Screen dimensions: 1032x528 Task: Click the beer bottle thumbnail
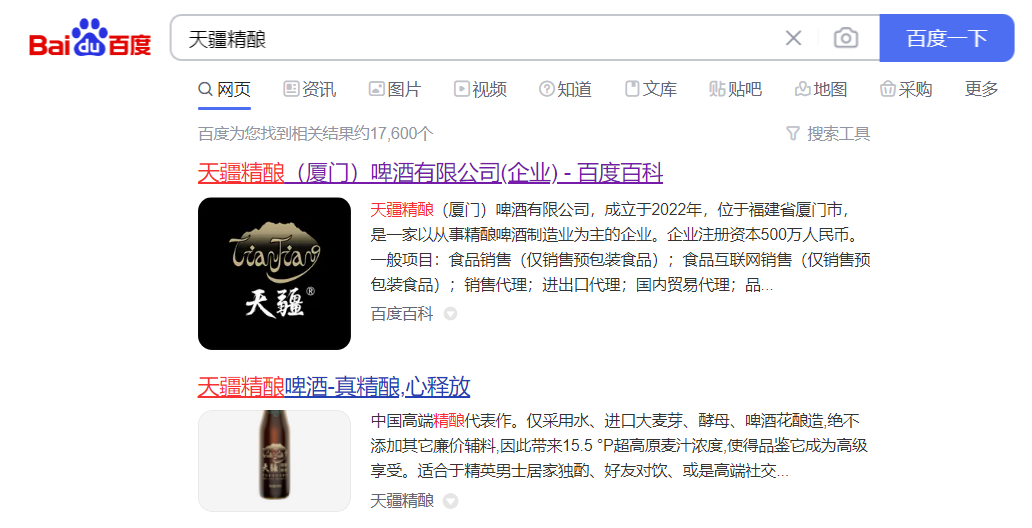click(x=274, y=461)
